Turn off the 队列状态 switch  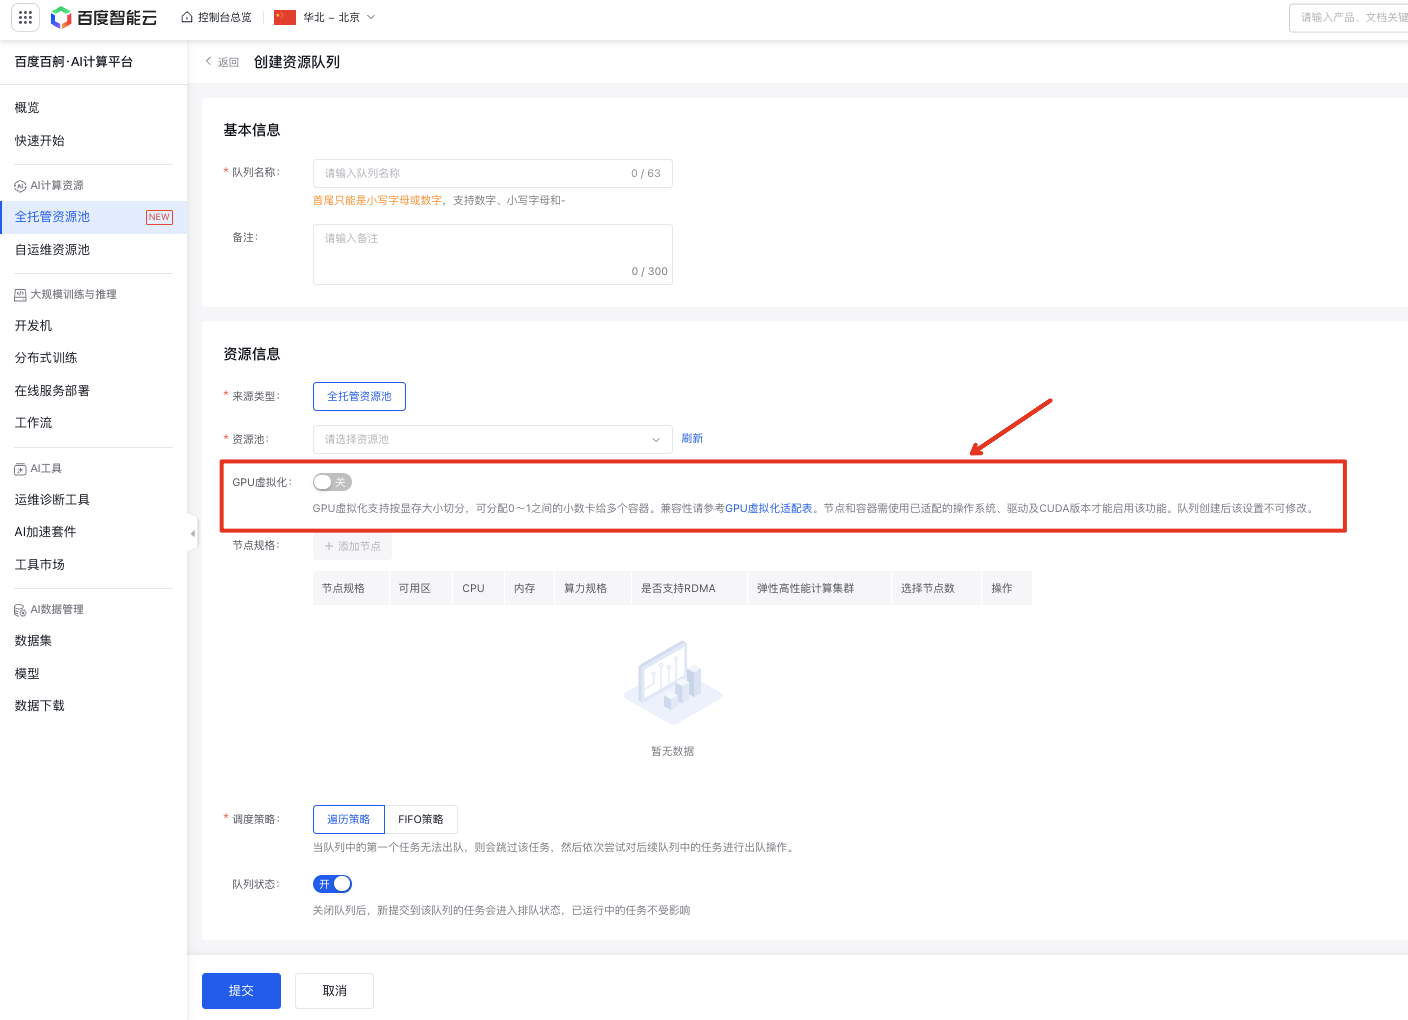(332, 884)
